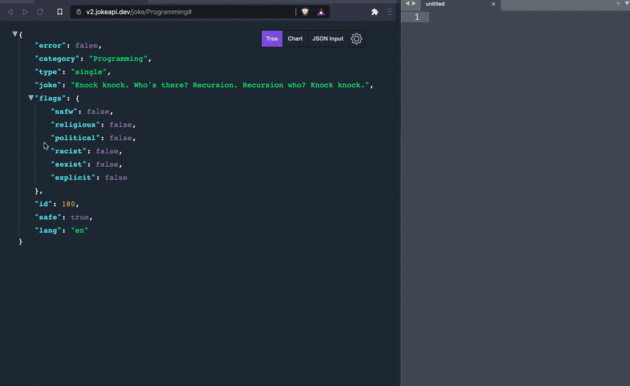This screenshot has width=630, height=386.
Task: Click the "type" key
Action: click(48, 72)
